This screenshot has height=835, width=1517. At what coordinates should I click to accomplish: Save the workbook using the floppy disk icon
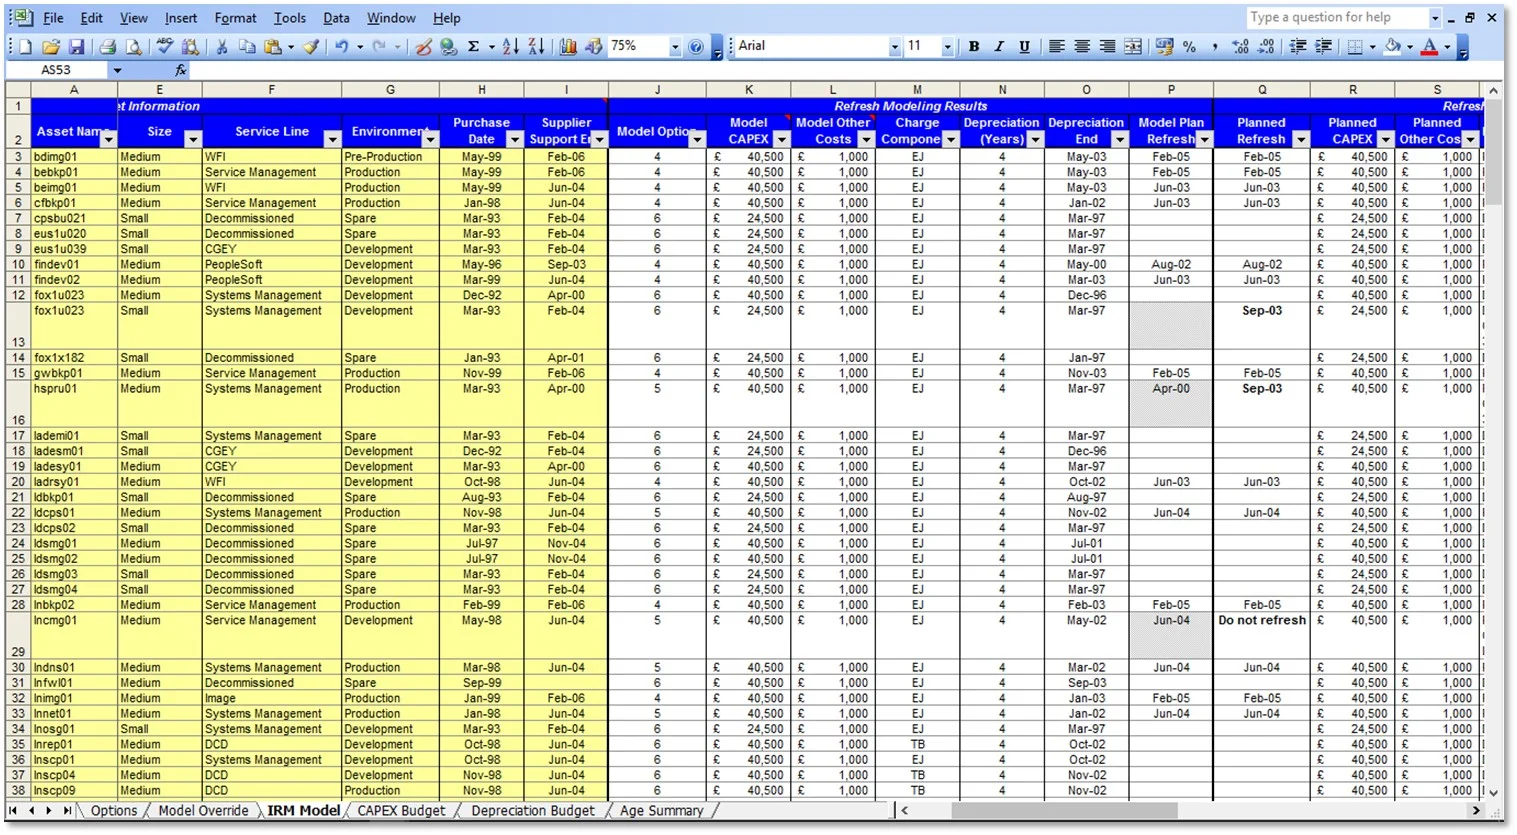76,46
